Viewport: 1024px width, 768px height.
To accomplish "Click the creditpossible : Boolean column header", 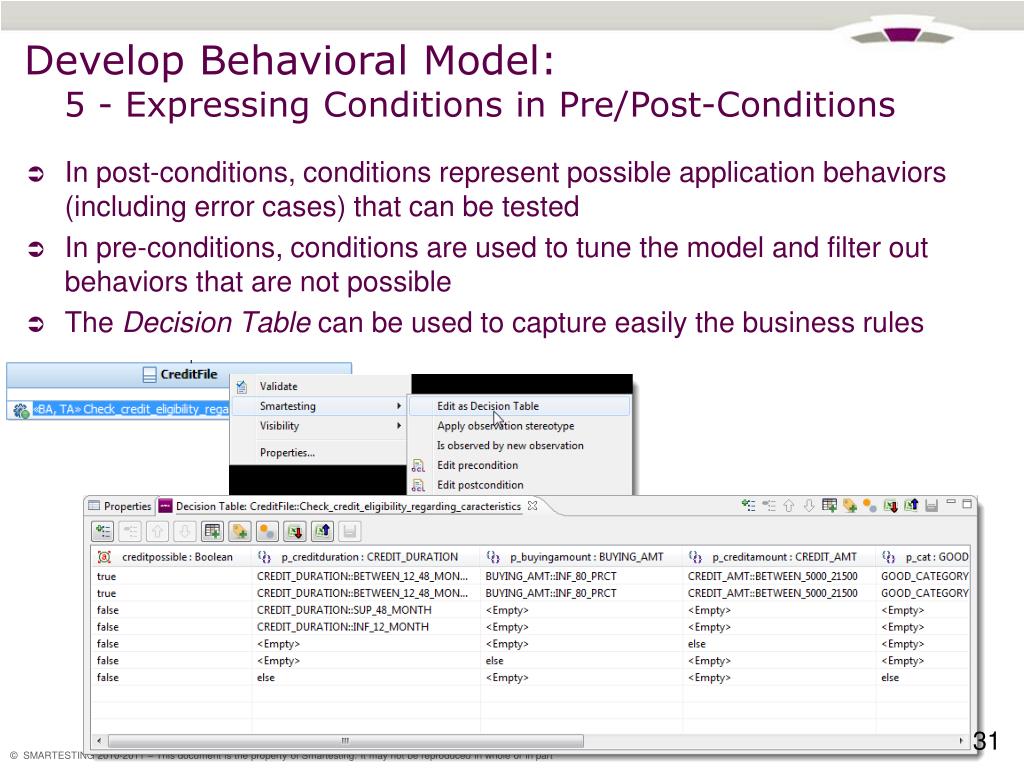I will (171, 557).
